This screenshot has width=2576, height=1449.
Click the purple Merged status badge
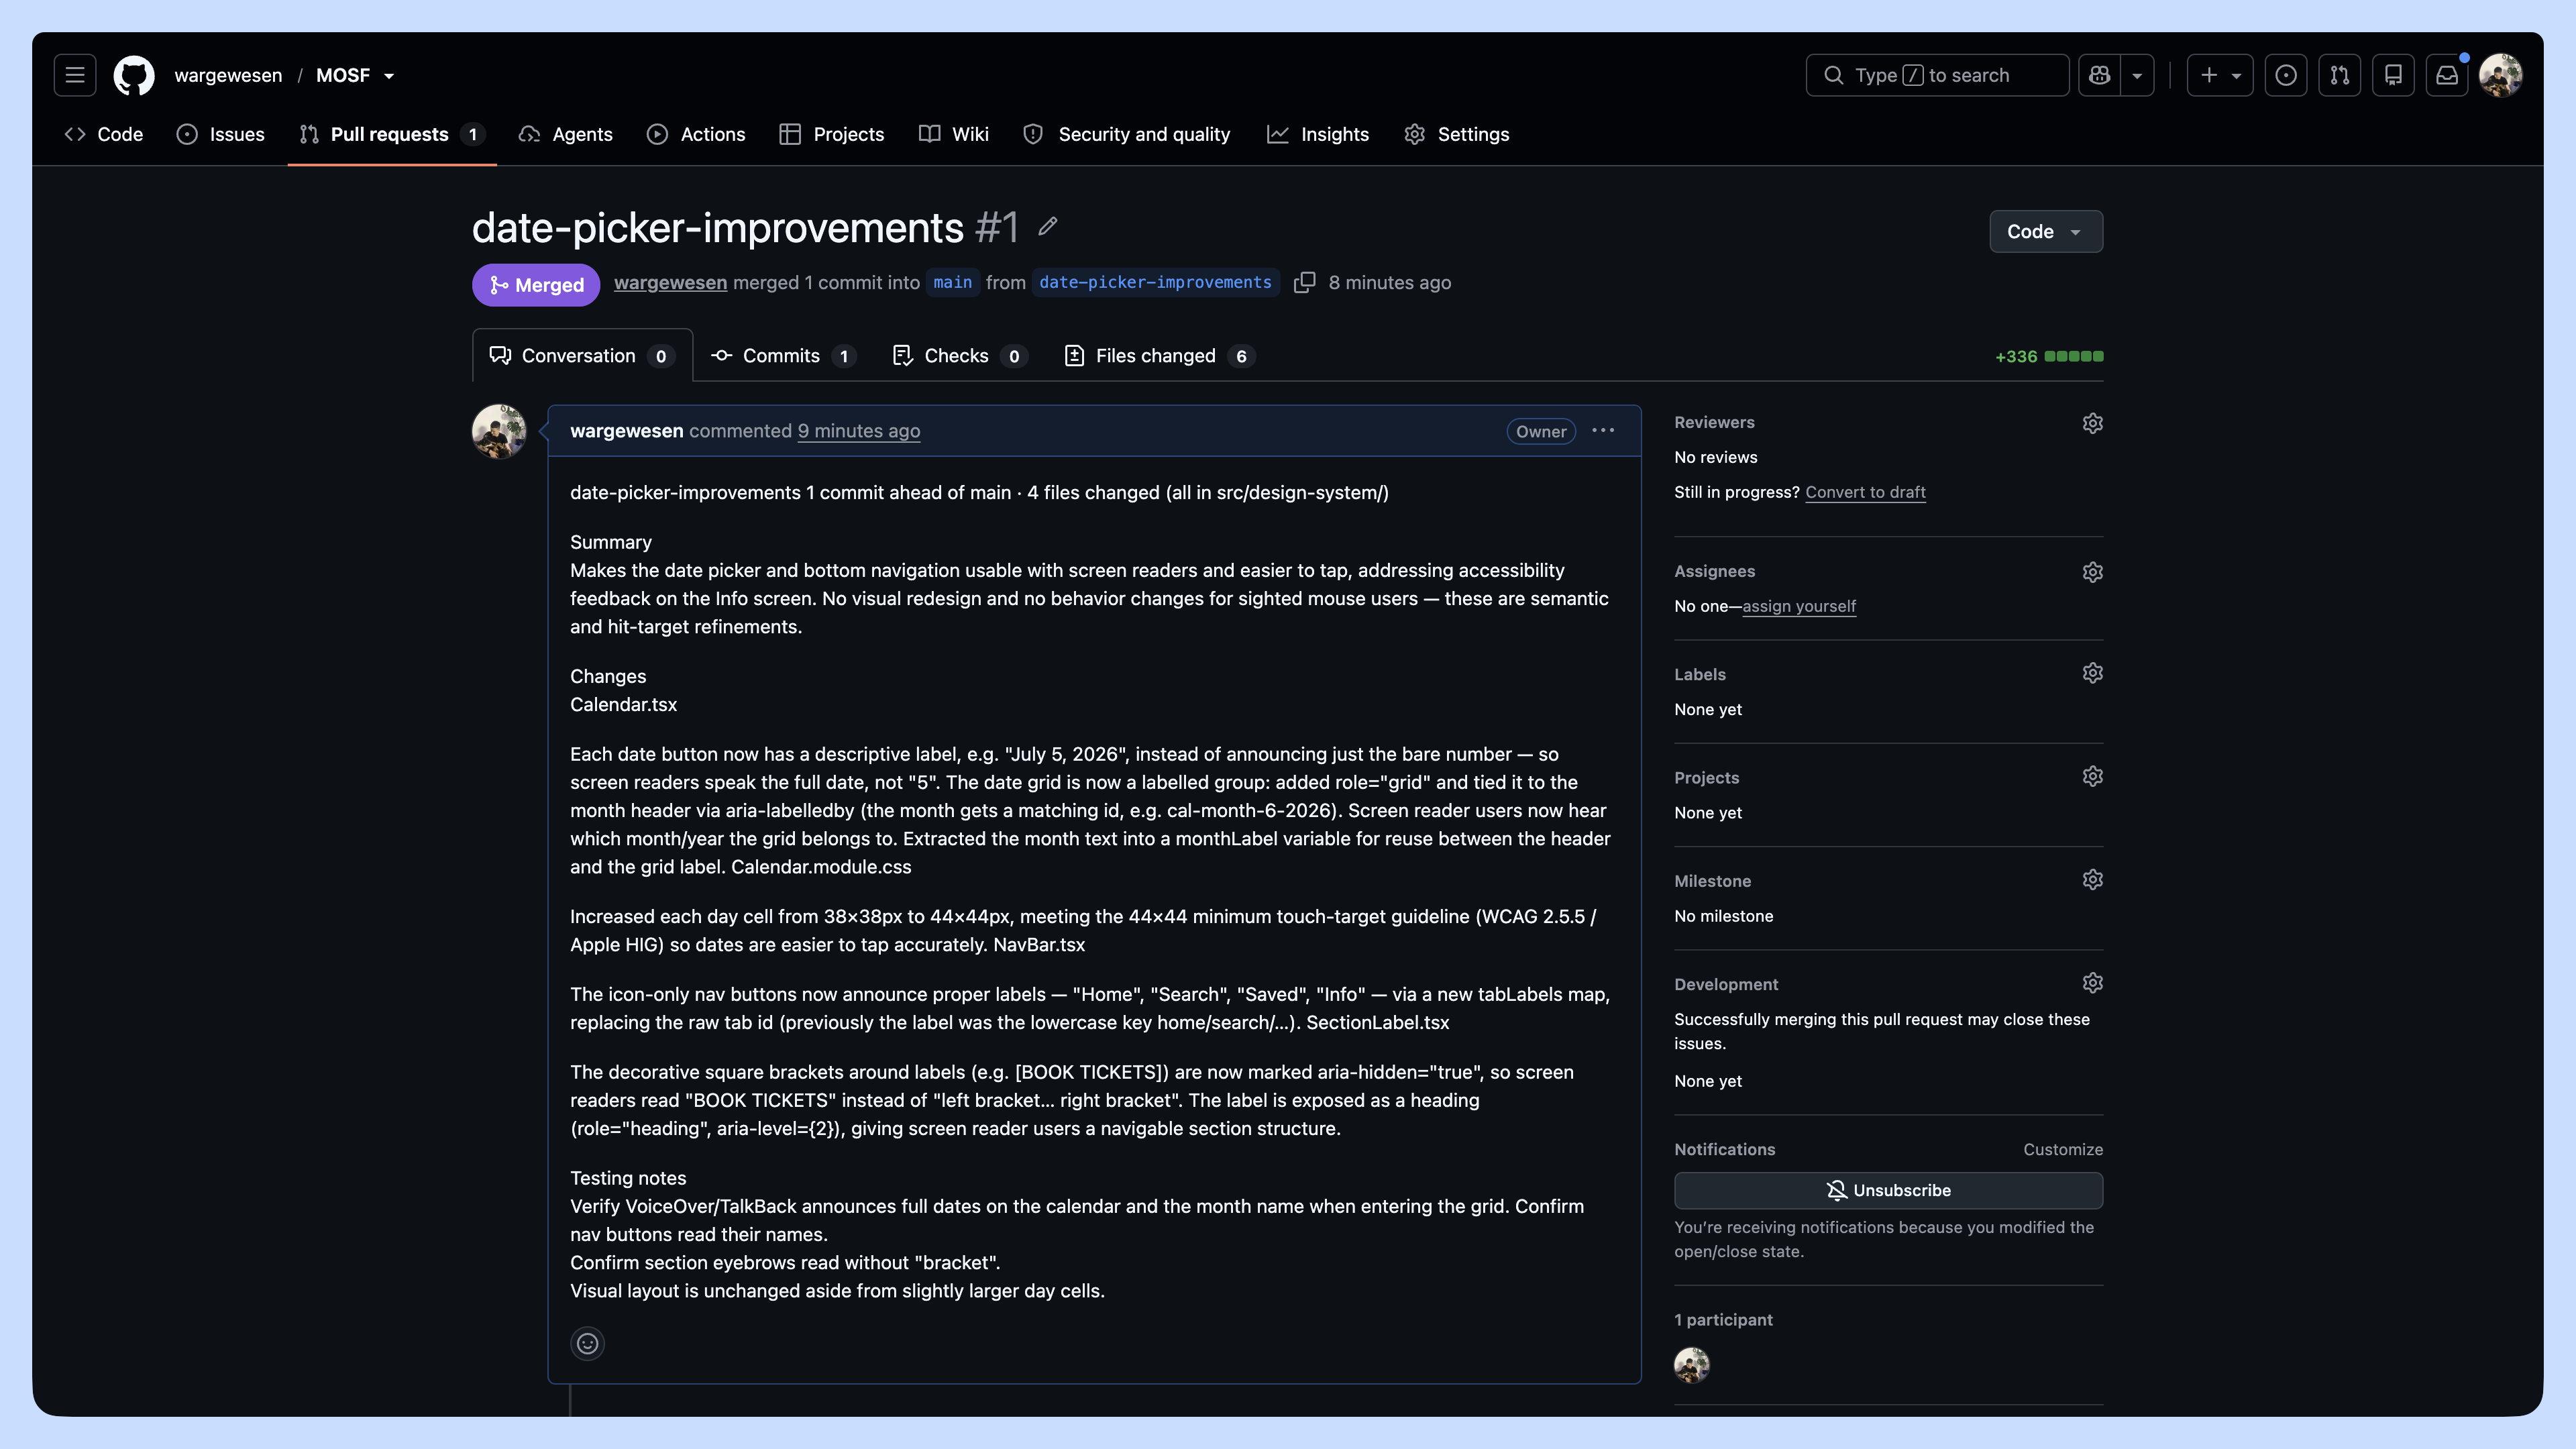click(x=536, y=285)
